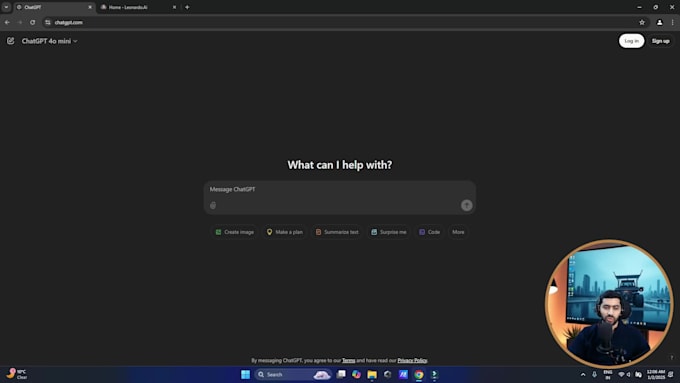Click the help question mark icon

coord(672,357)
